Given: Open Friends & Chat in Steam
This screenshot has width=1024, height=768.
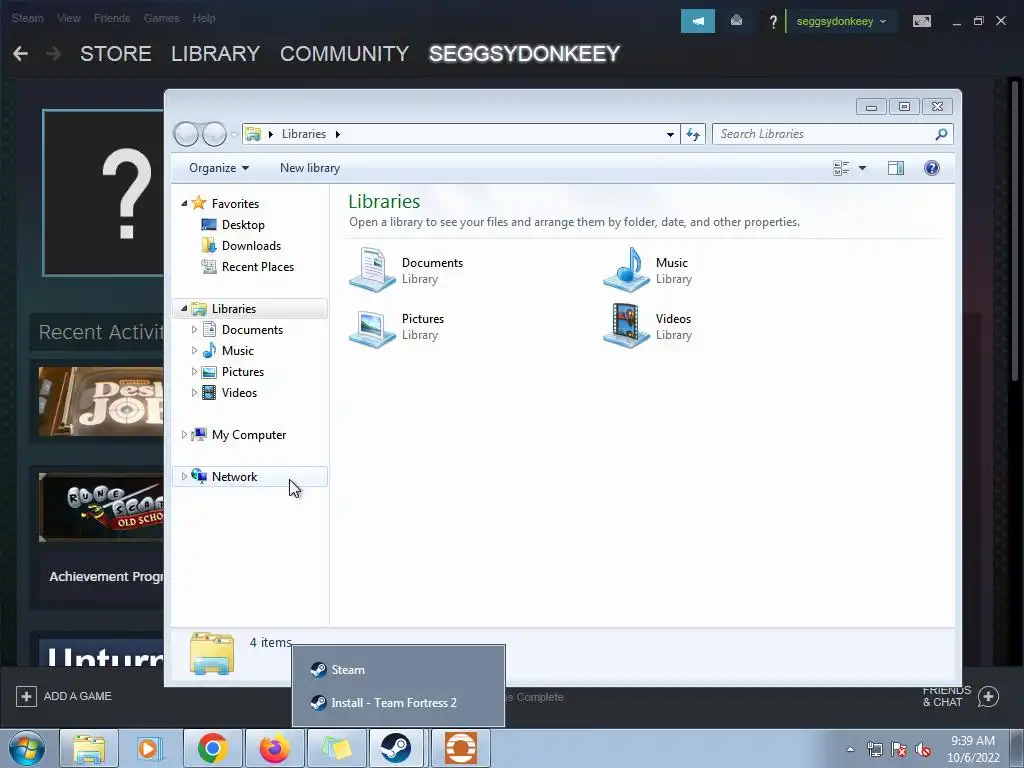Looking at the screenshot, I should [961, 696].
